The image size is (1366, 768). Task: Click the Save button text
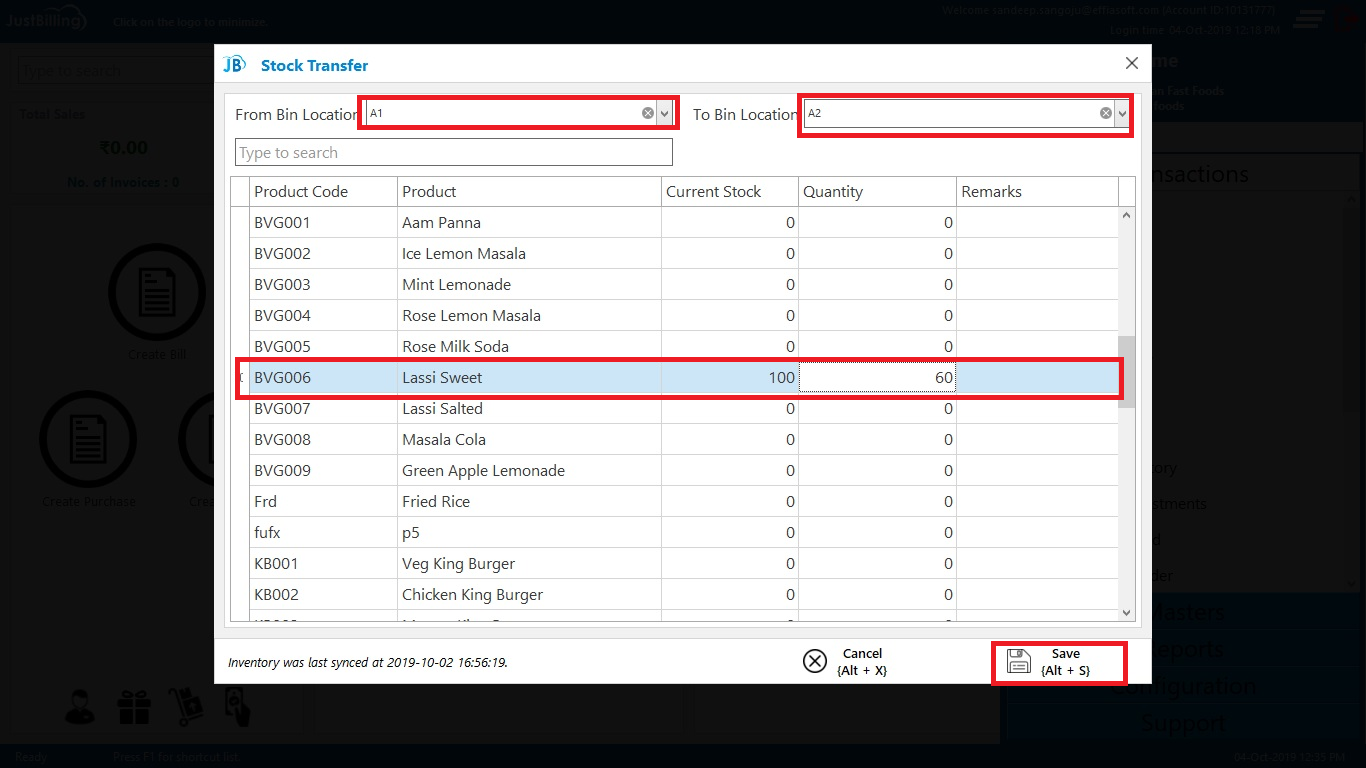1066,654
